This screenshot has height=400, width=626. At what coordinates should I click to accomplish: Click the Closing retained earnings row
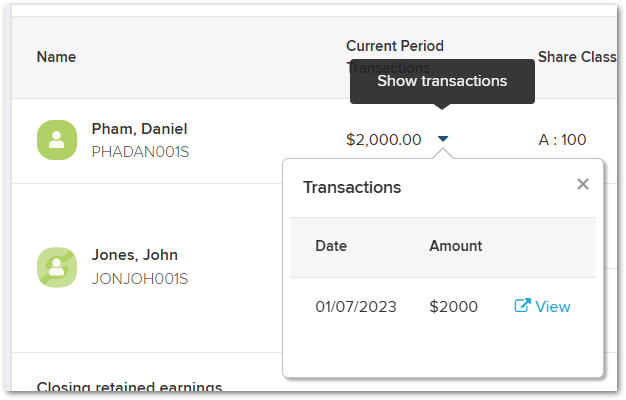tap(129, 386)
